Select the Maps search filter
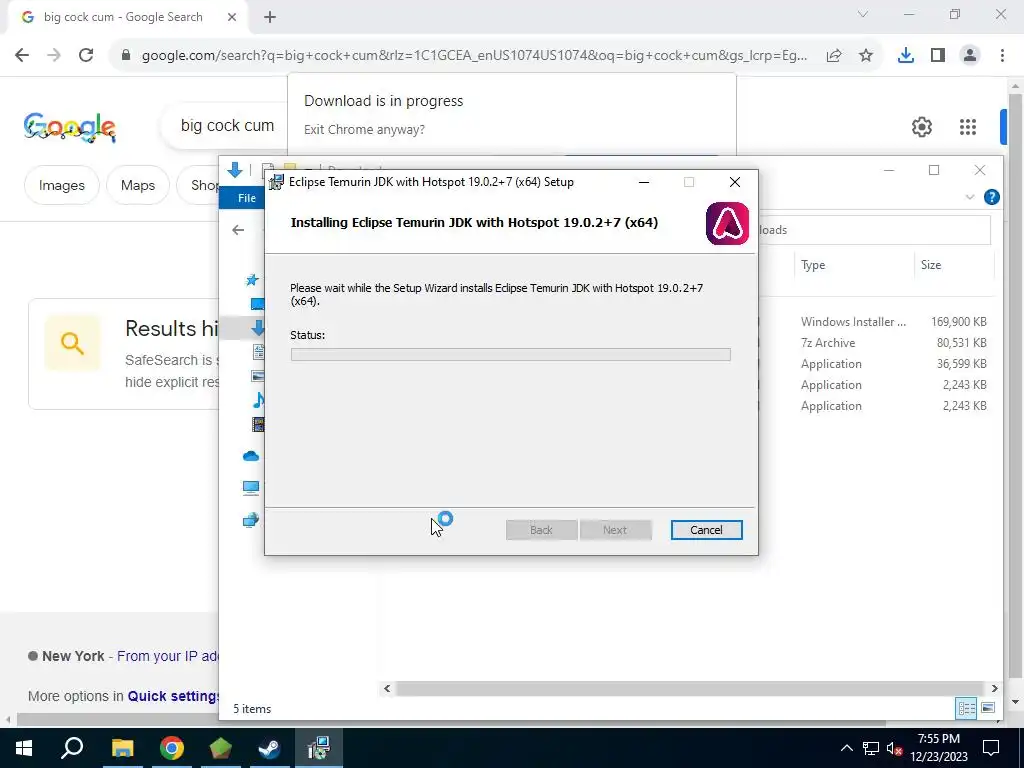 click(x=138, y=185)
